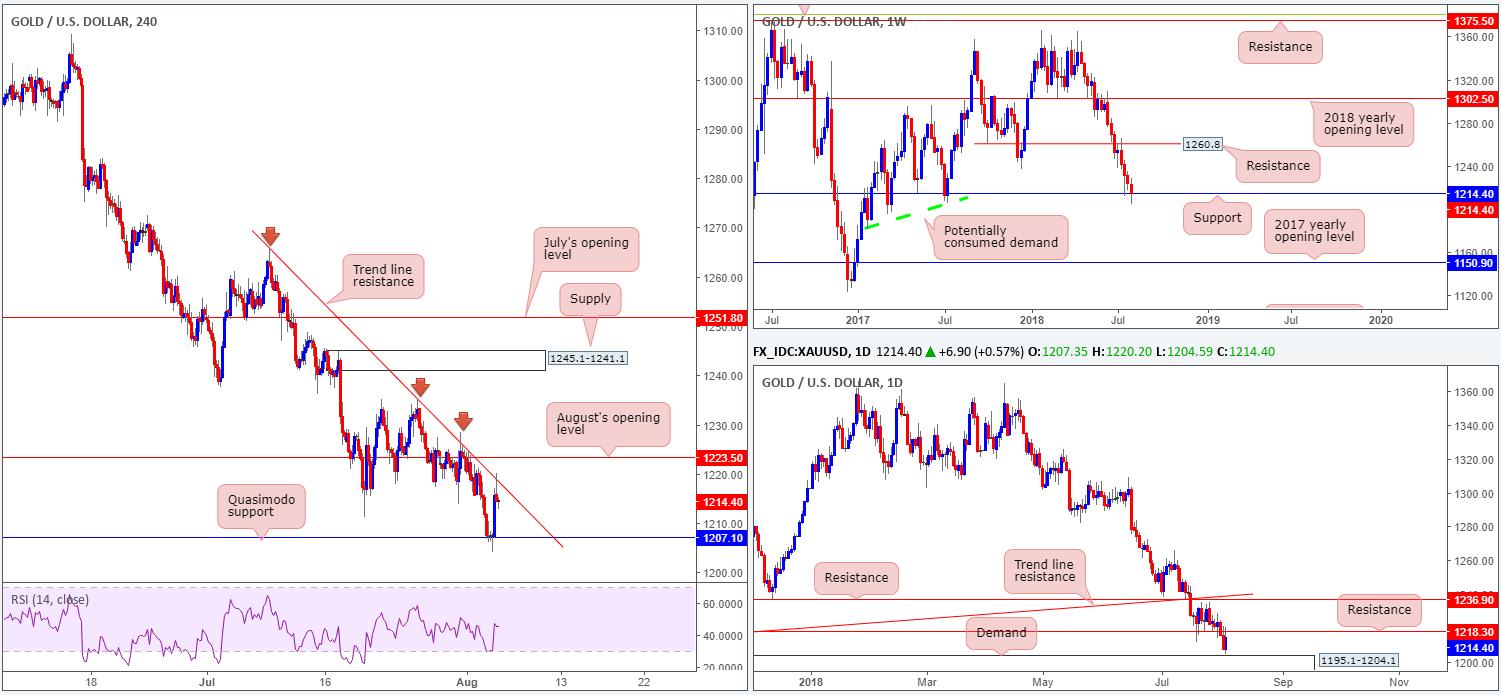This screenshot has height=695, width=1501.
Task: Click the '22' date label on 240 chart
Action: 643,682
